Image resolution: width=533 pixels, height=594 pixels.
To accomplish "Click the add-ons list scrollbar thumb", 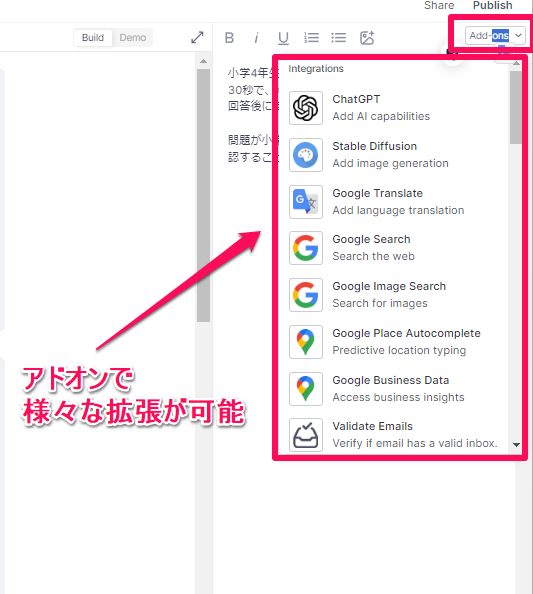I will (516, 108).
